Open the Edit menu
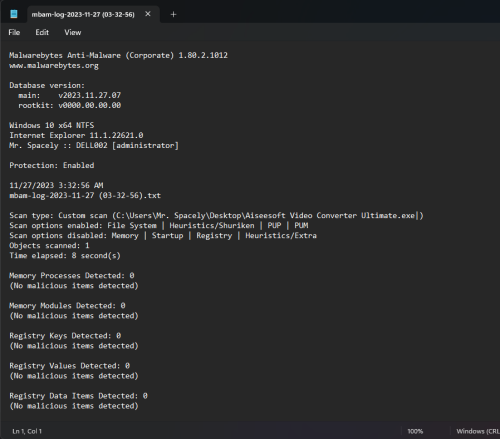Screen dimensions: 500x439 42,32
